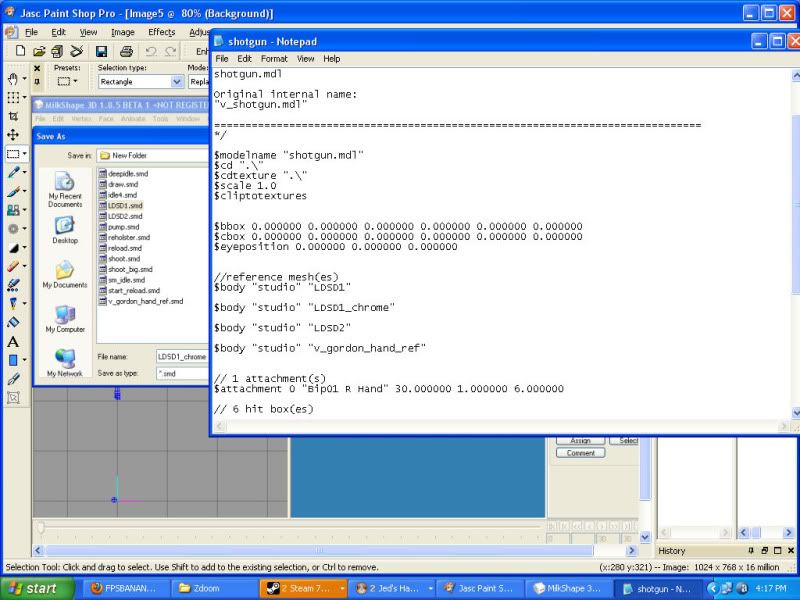Click the scanner Import icon
The width and height of the screenshot is (800, 600).
click(x=77, y=51)
